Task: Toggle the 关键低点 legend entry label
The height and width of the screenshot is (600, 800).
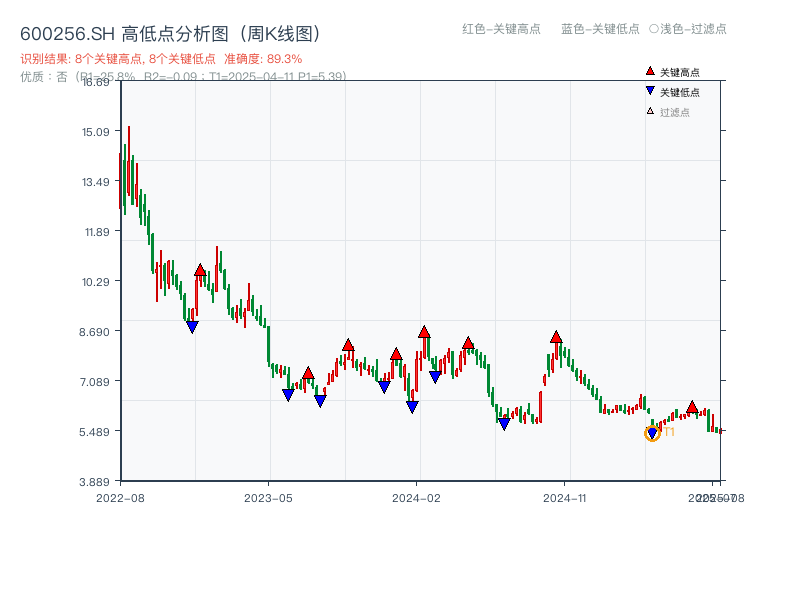Action: pos(680,92)
